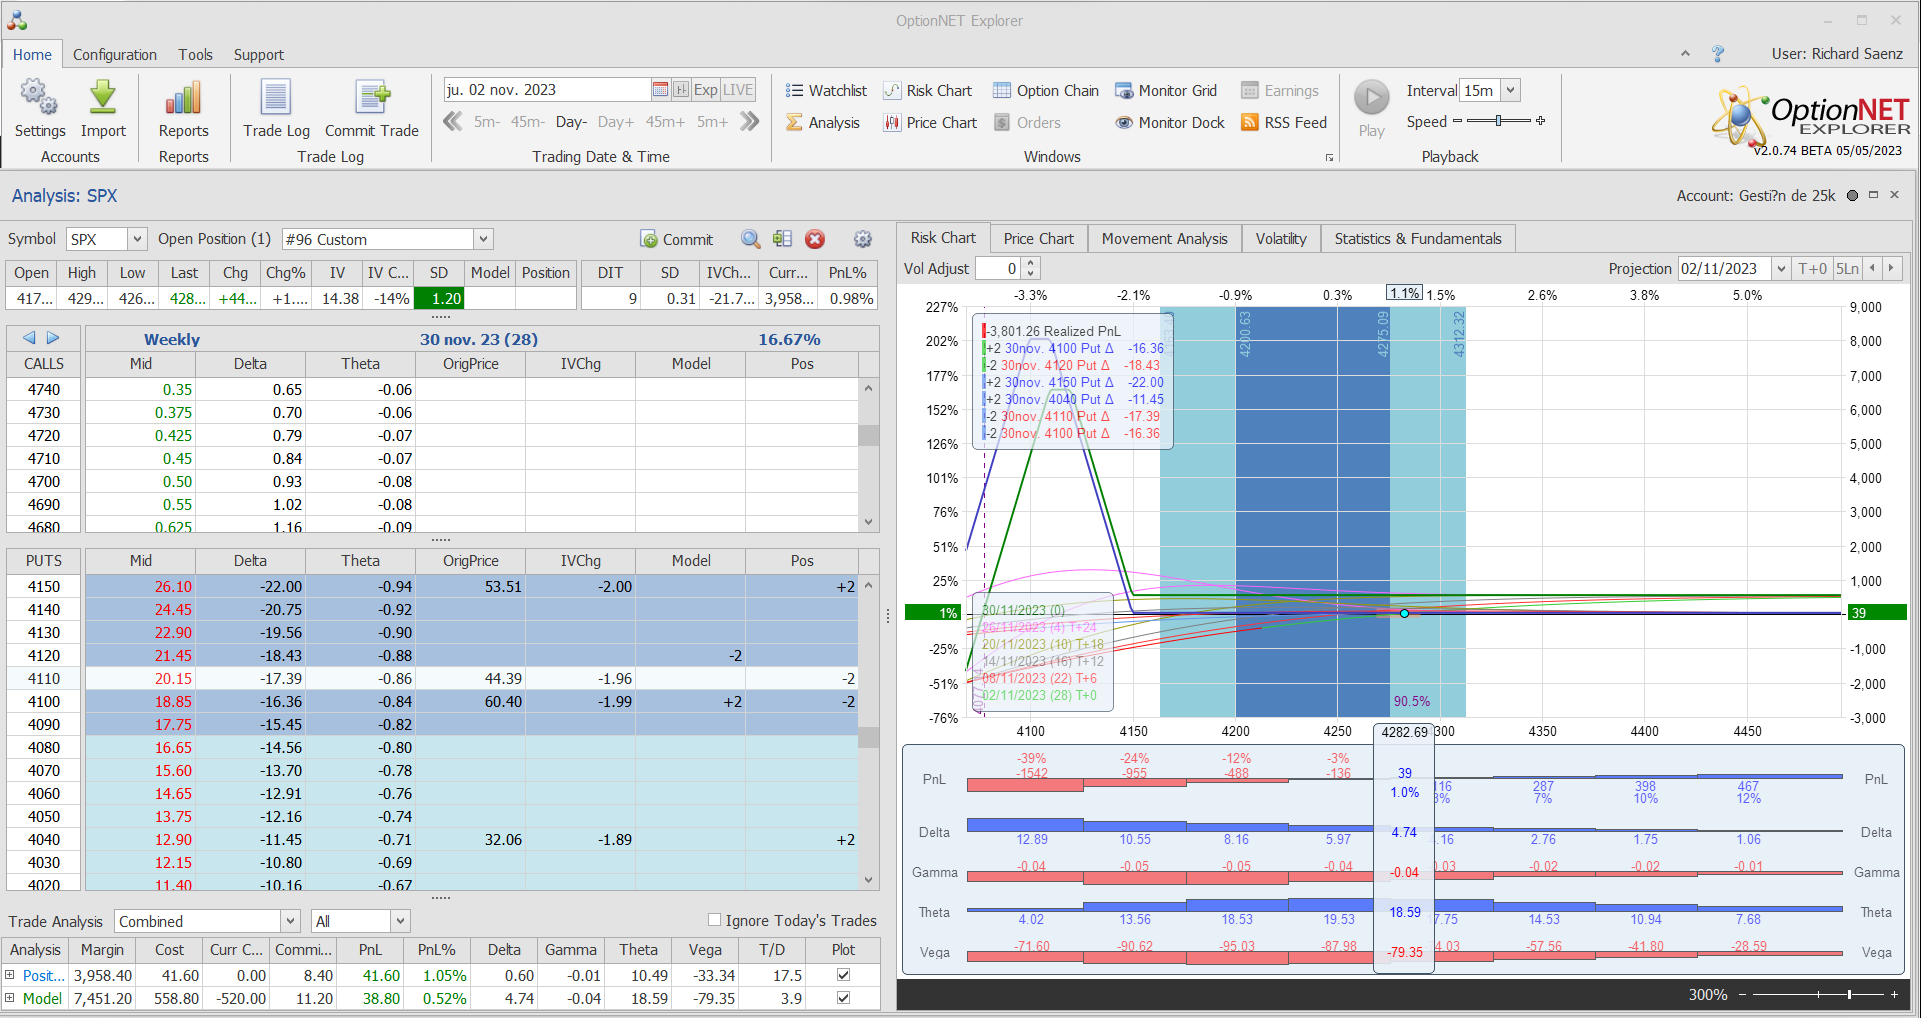Adjust the playback Speed slider
1921x1018 pixels.
(1498, 121)
